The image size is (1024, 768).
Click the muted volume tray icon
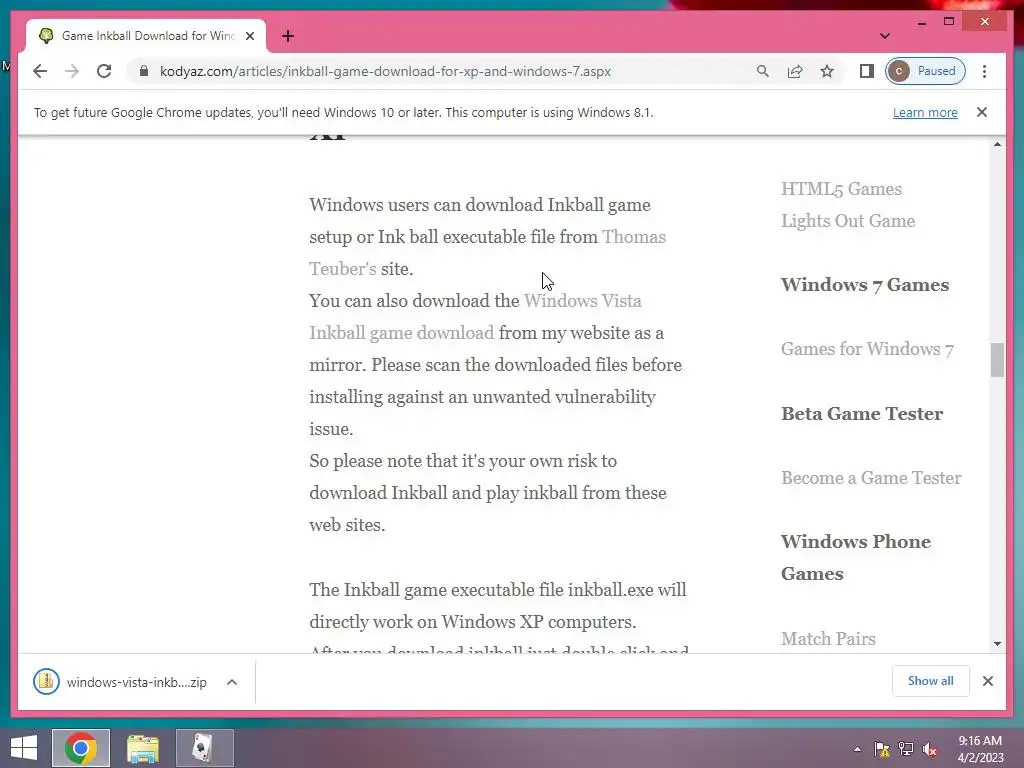point(930,749)
